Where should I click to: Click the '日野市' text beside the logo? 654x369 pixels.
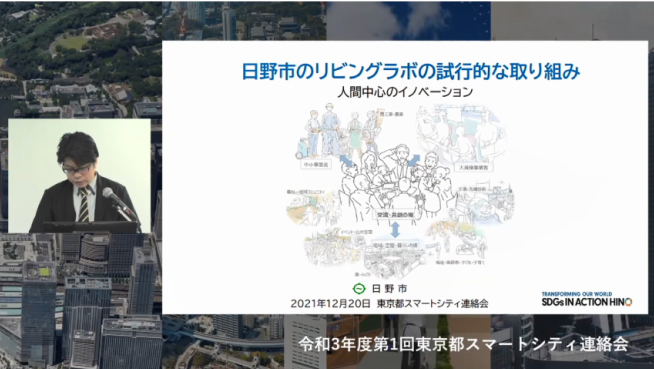click(389, 289)
